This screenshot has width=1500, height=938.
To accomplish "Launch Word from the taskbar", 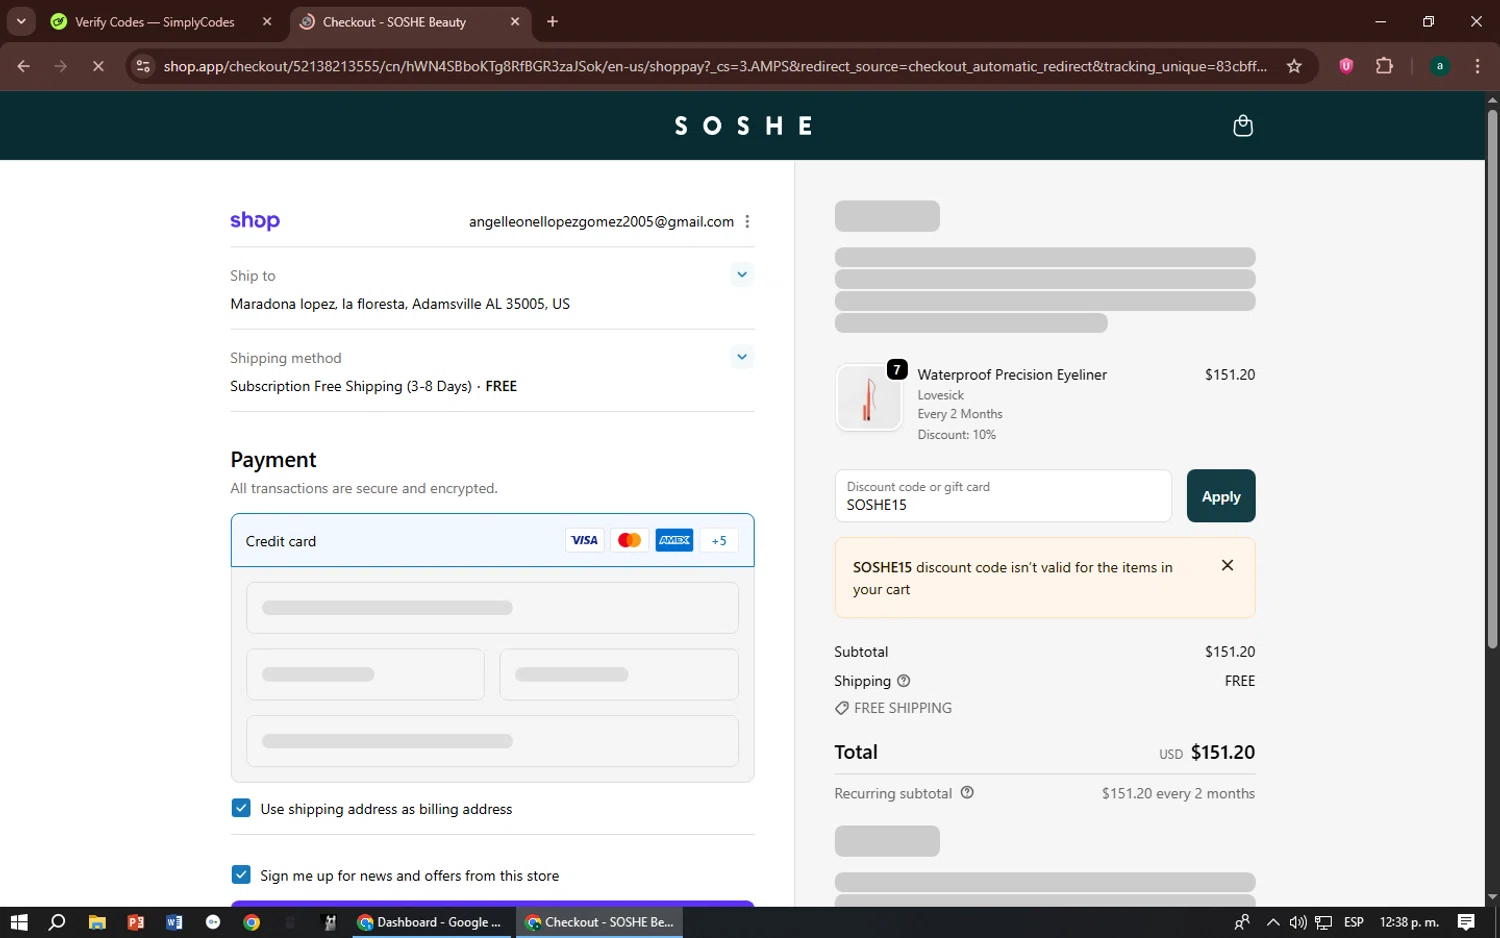I will 174,922.
